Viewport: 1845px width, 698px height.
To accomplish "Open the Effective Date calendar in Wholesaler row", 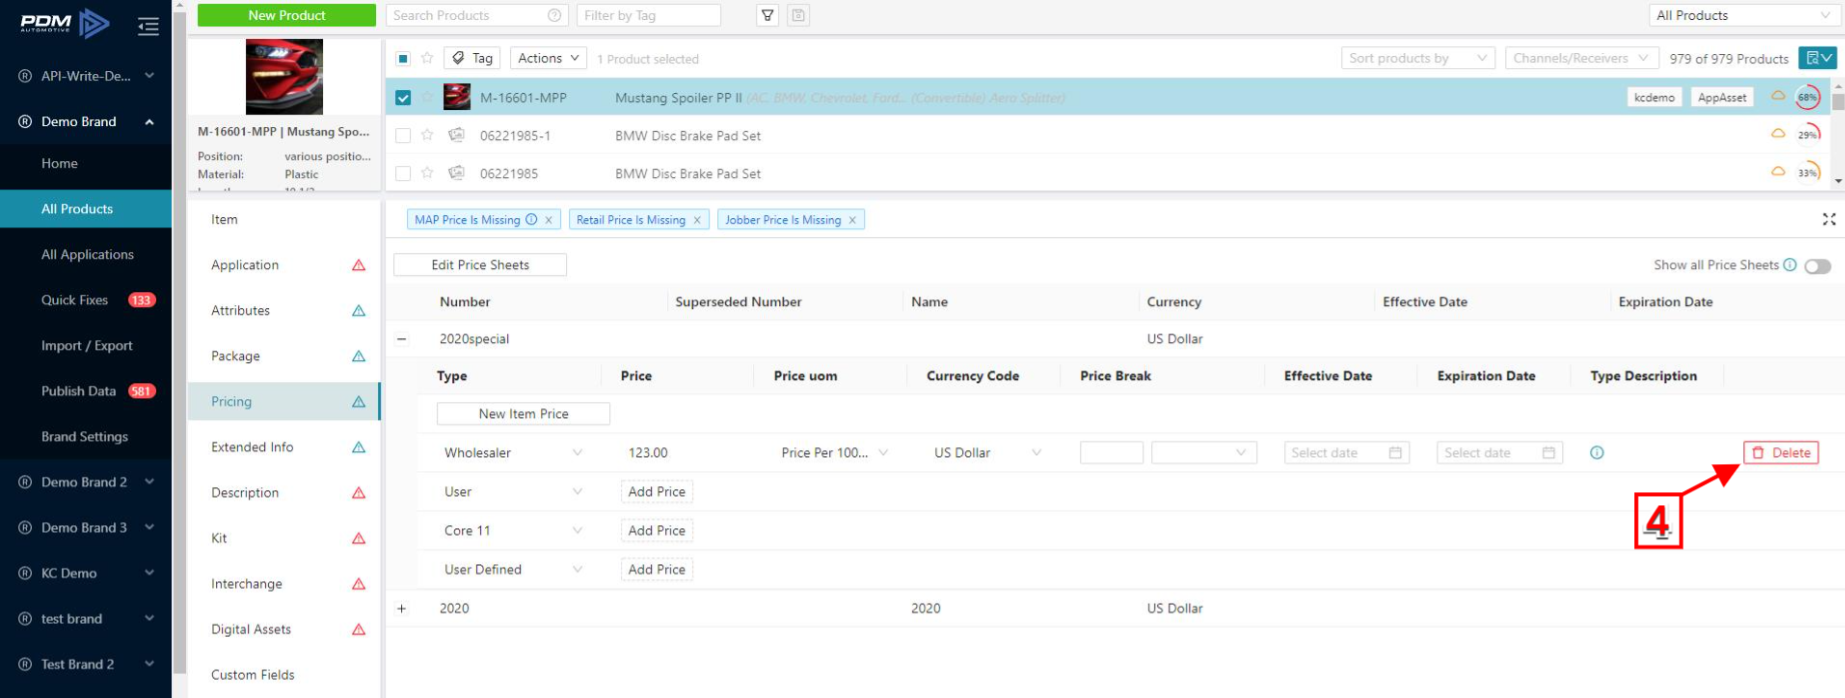I will click(x=1395, y=453).
